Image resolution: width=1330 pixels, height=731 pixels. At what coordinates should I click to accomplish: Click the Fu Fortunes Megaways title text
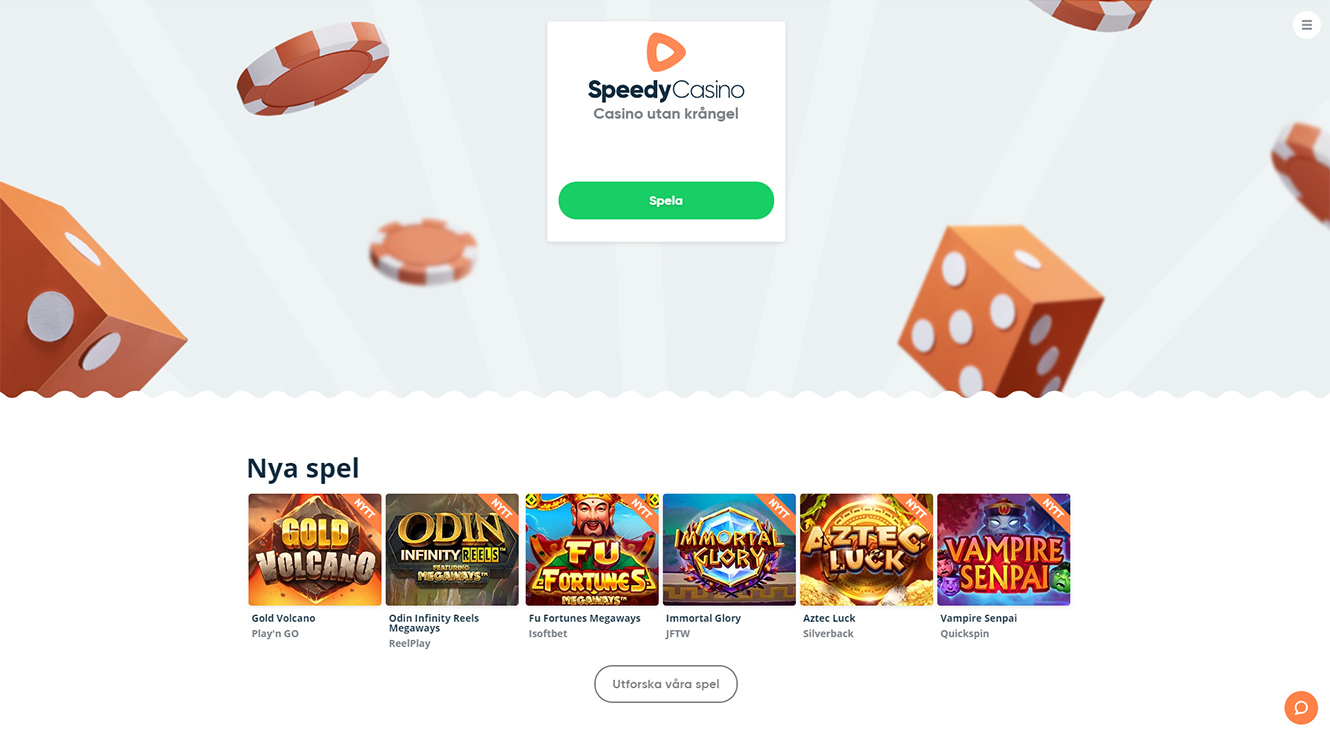click(x=585, y=618)
